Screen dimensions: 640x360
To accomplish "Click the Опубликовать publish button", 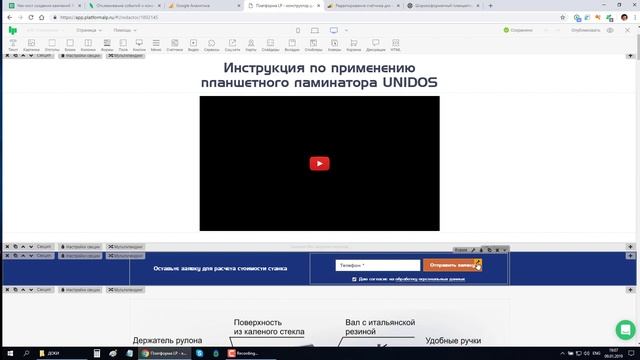I will (586, 30).
